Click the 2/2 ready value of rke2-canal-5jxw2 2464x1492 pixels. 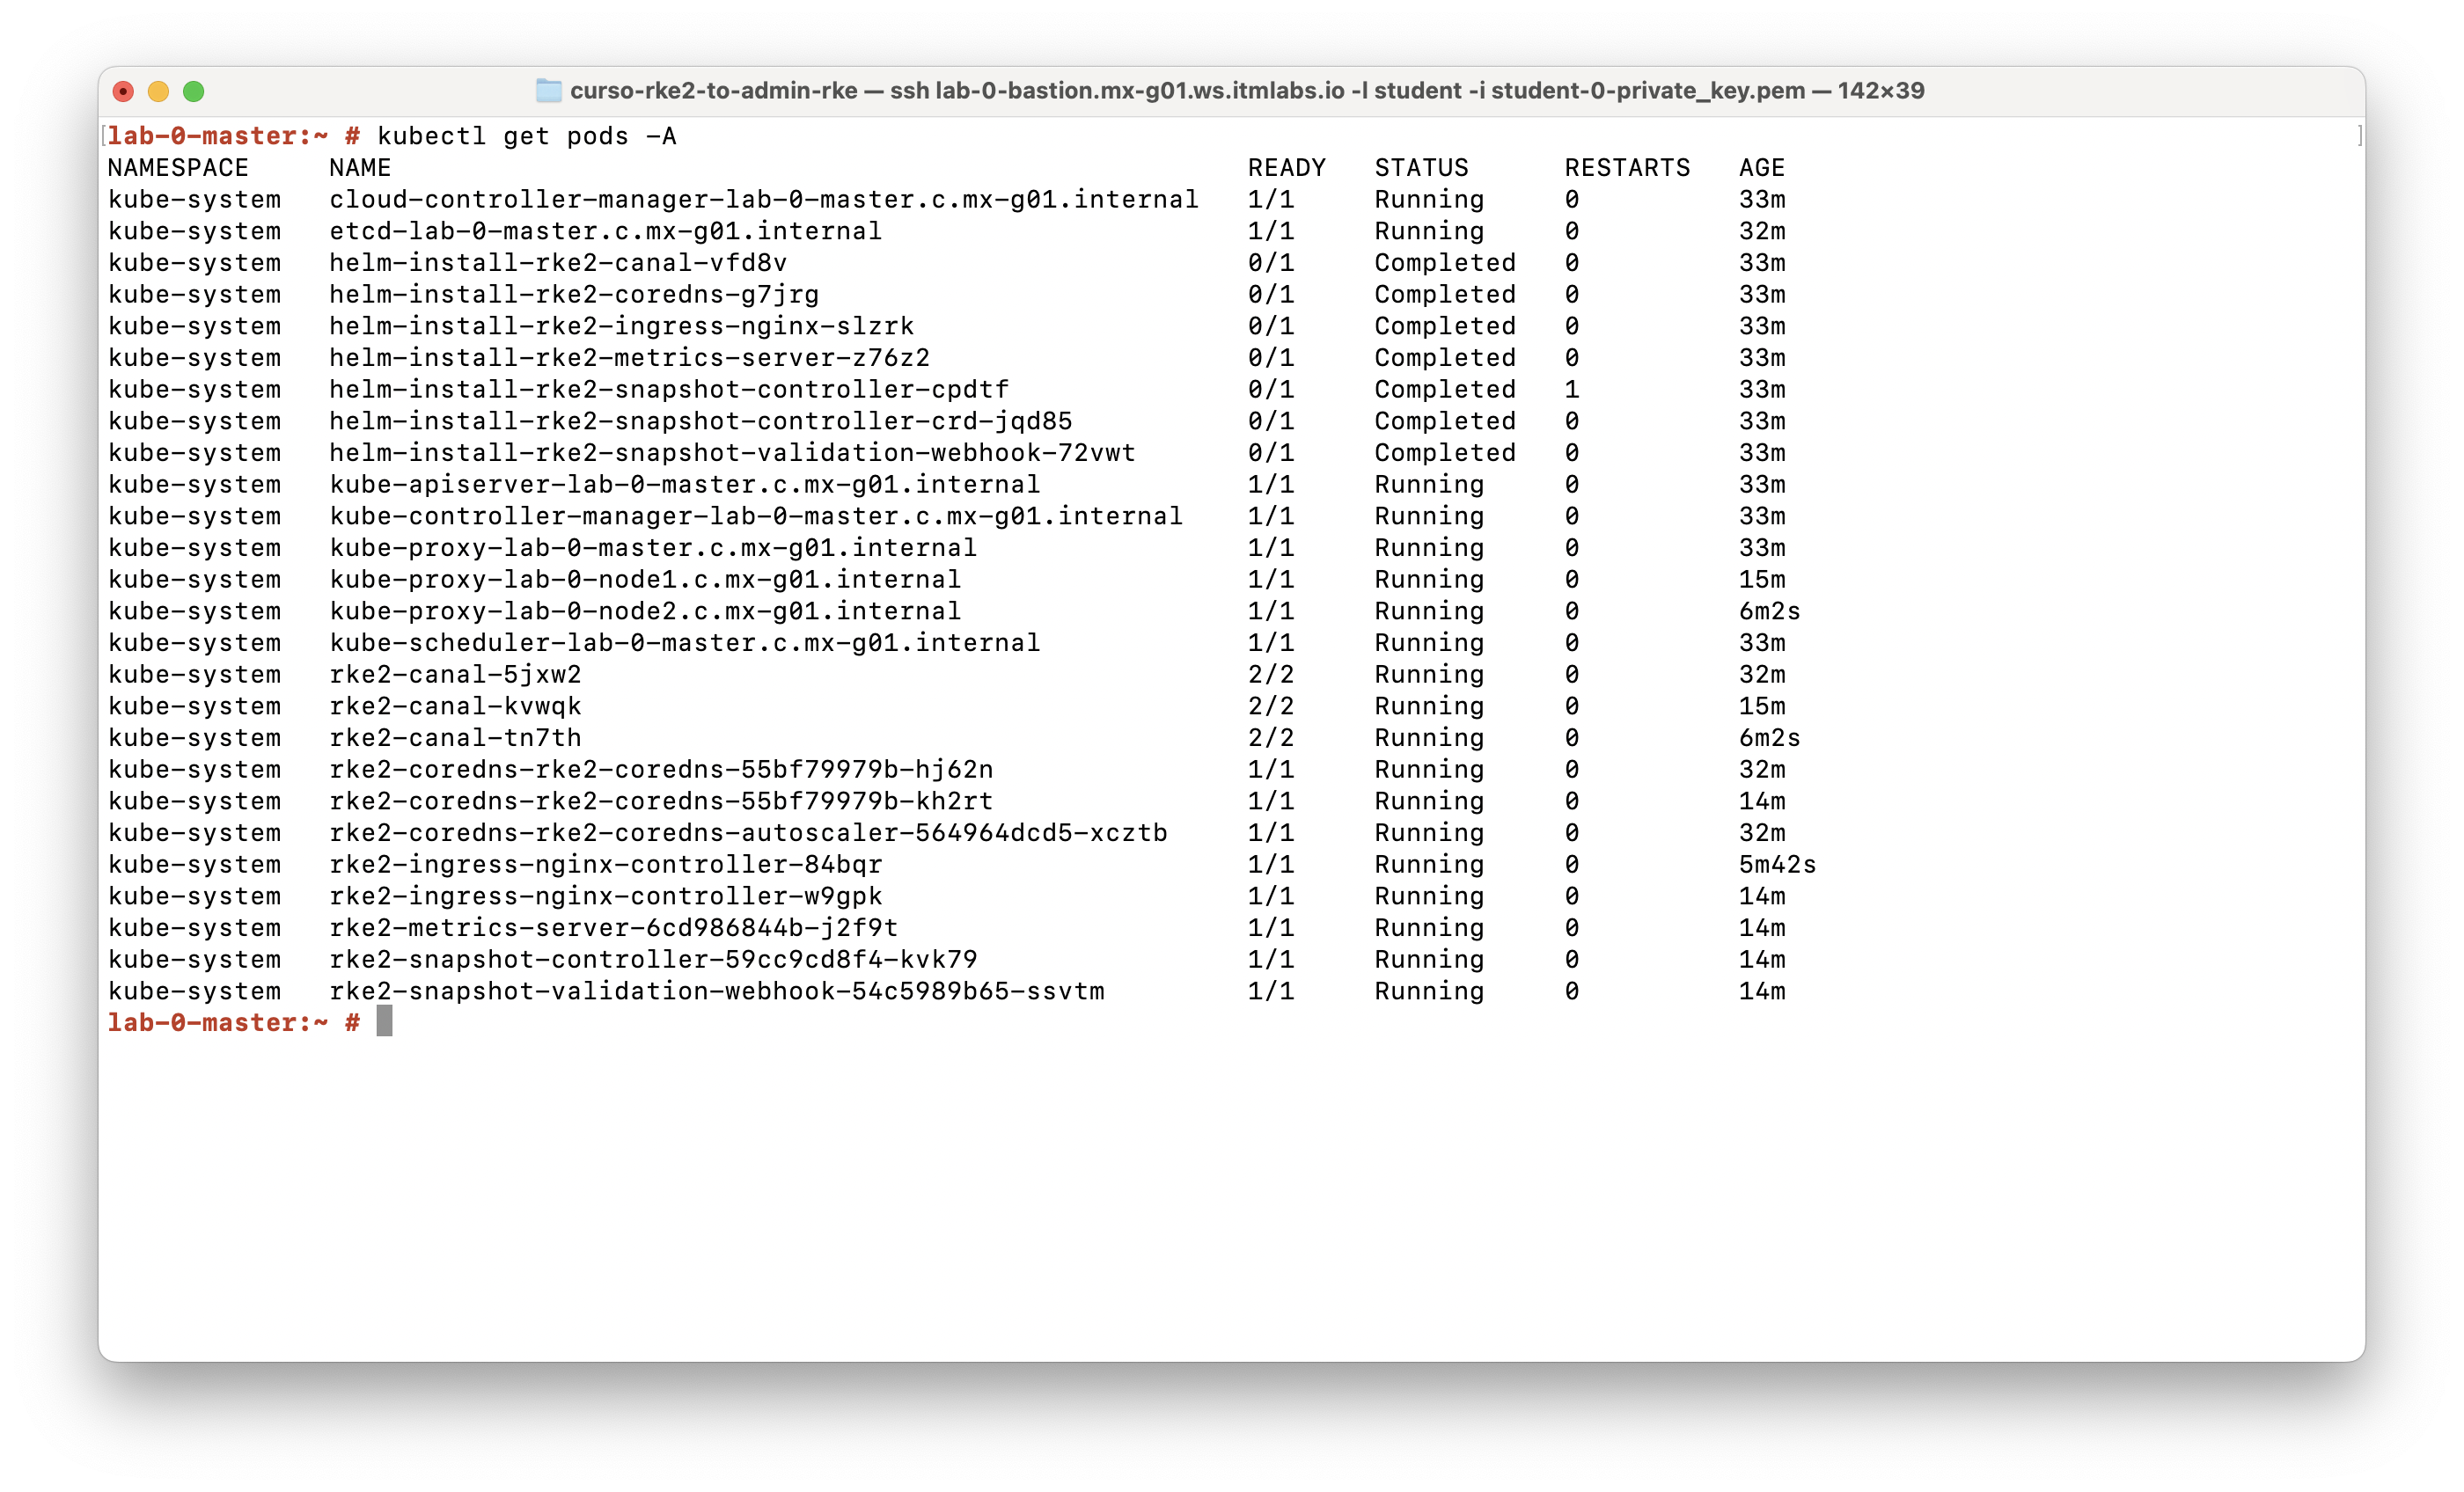coord(1270,675)
